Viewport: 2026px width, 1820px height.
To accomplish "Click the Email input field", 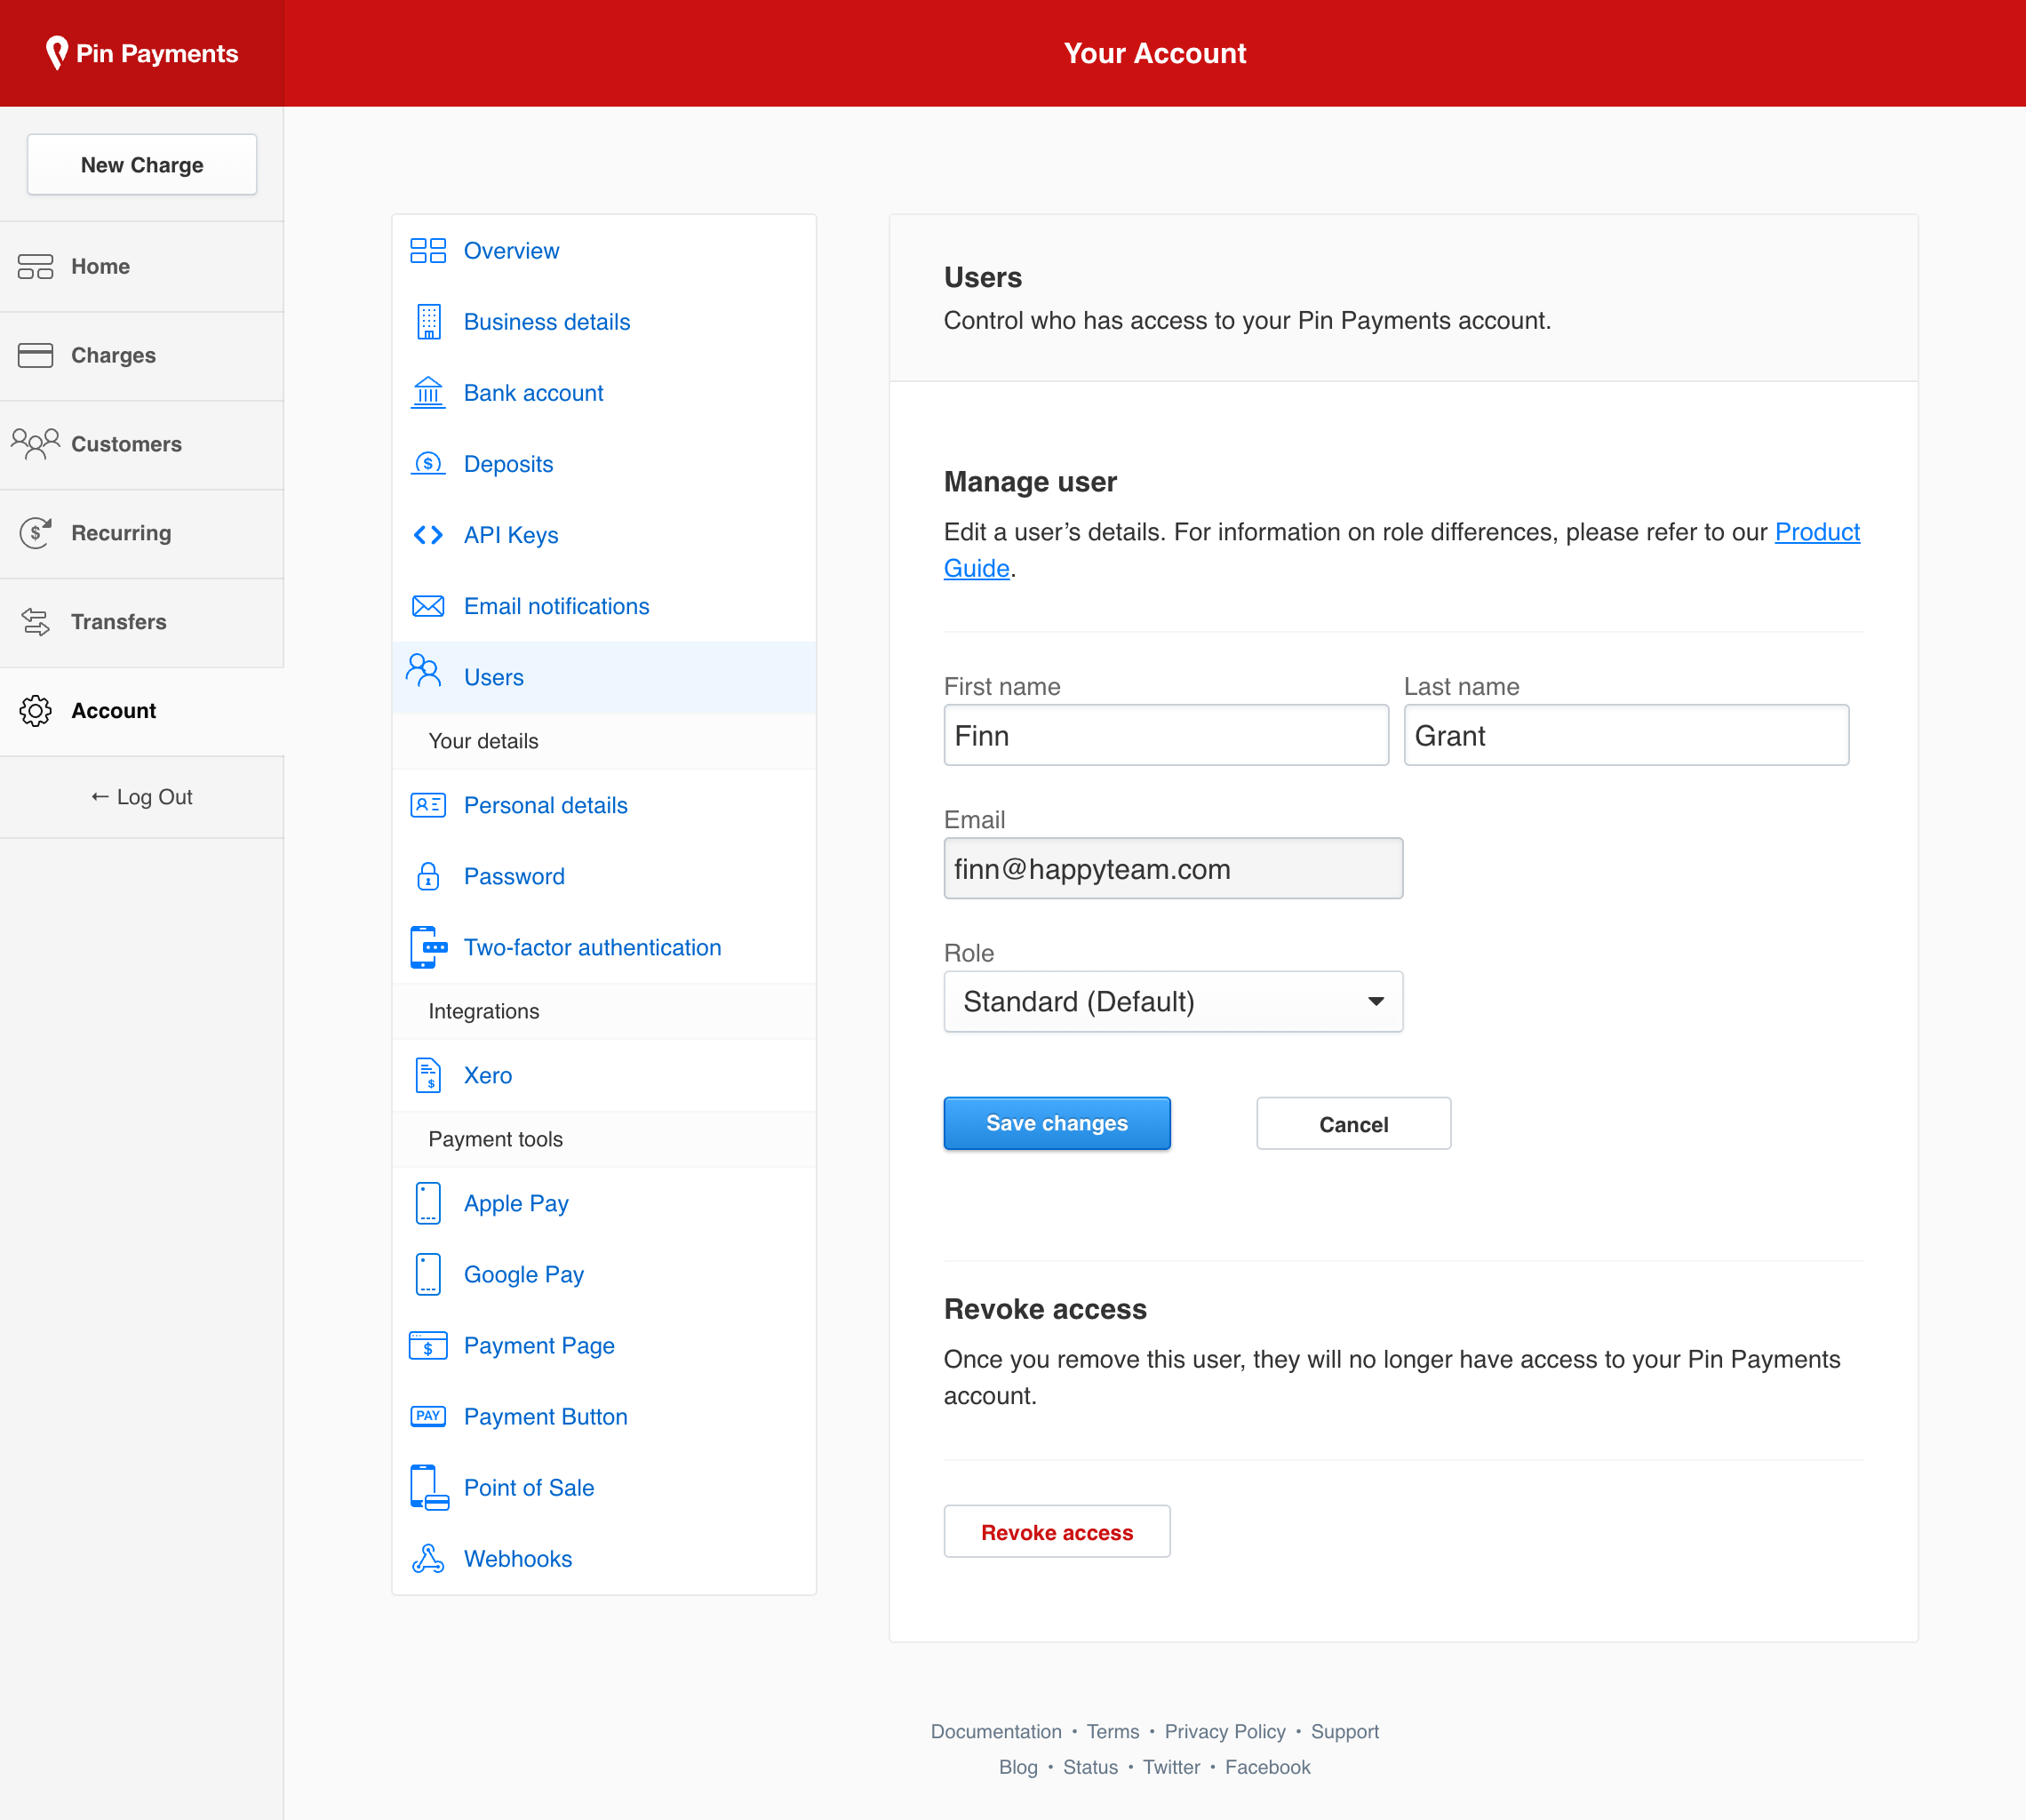I will click(1173, 868).
